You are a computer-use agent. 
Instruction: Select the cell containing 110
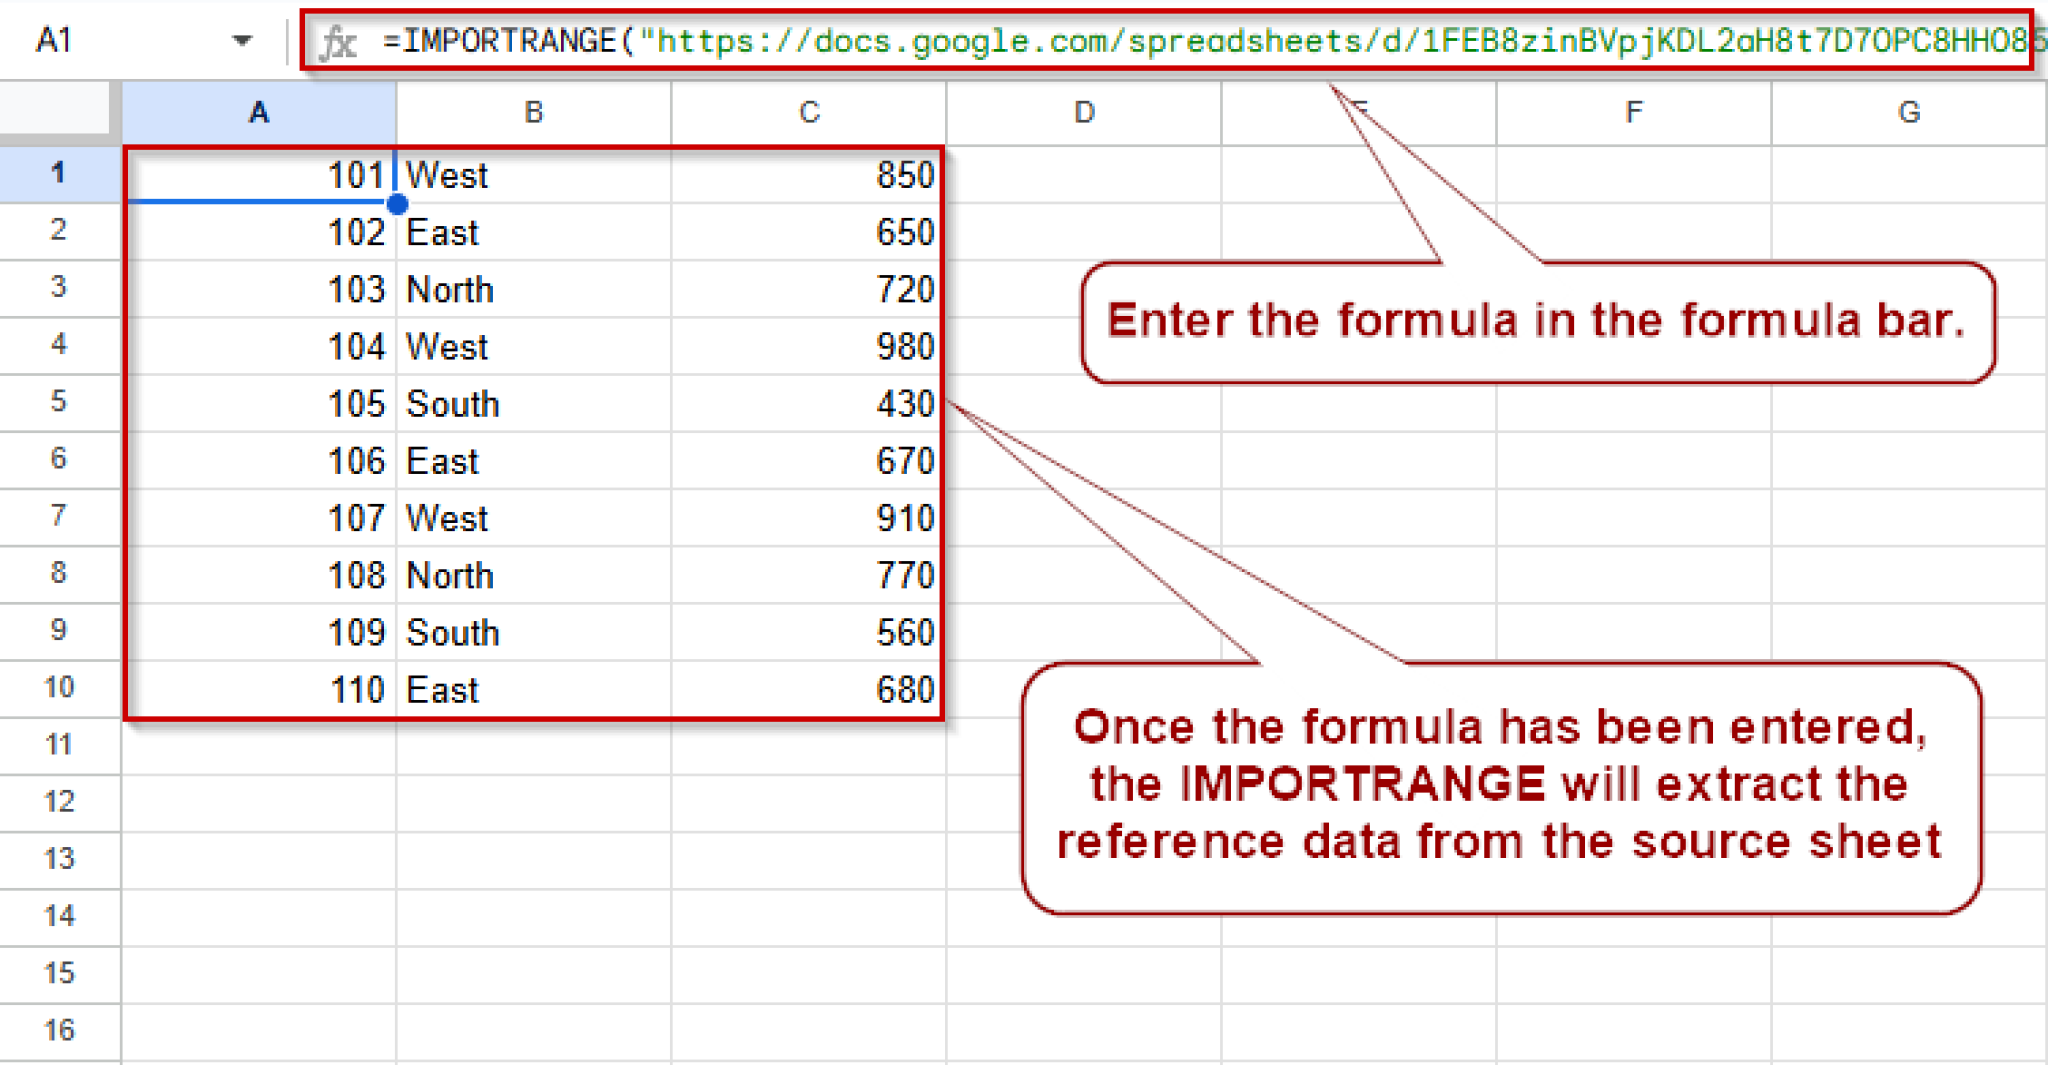point(258,687)
